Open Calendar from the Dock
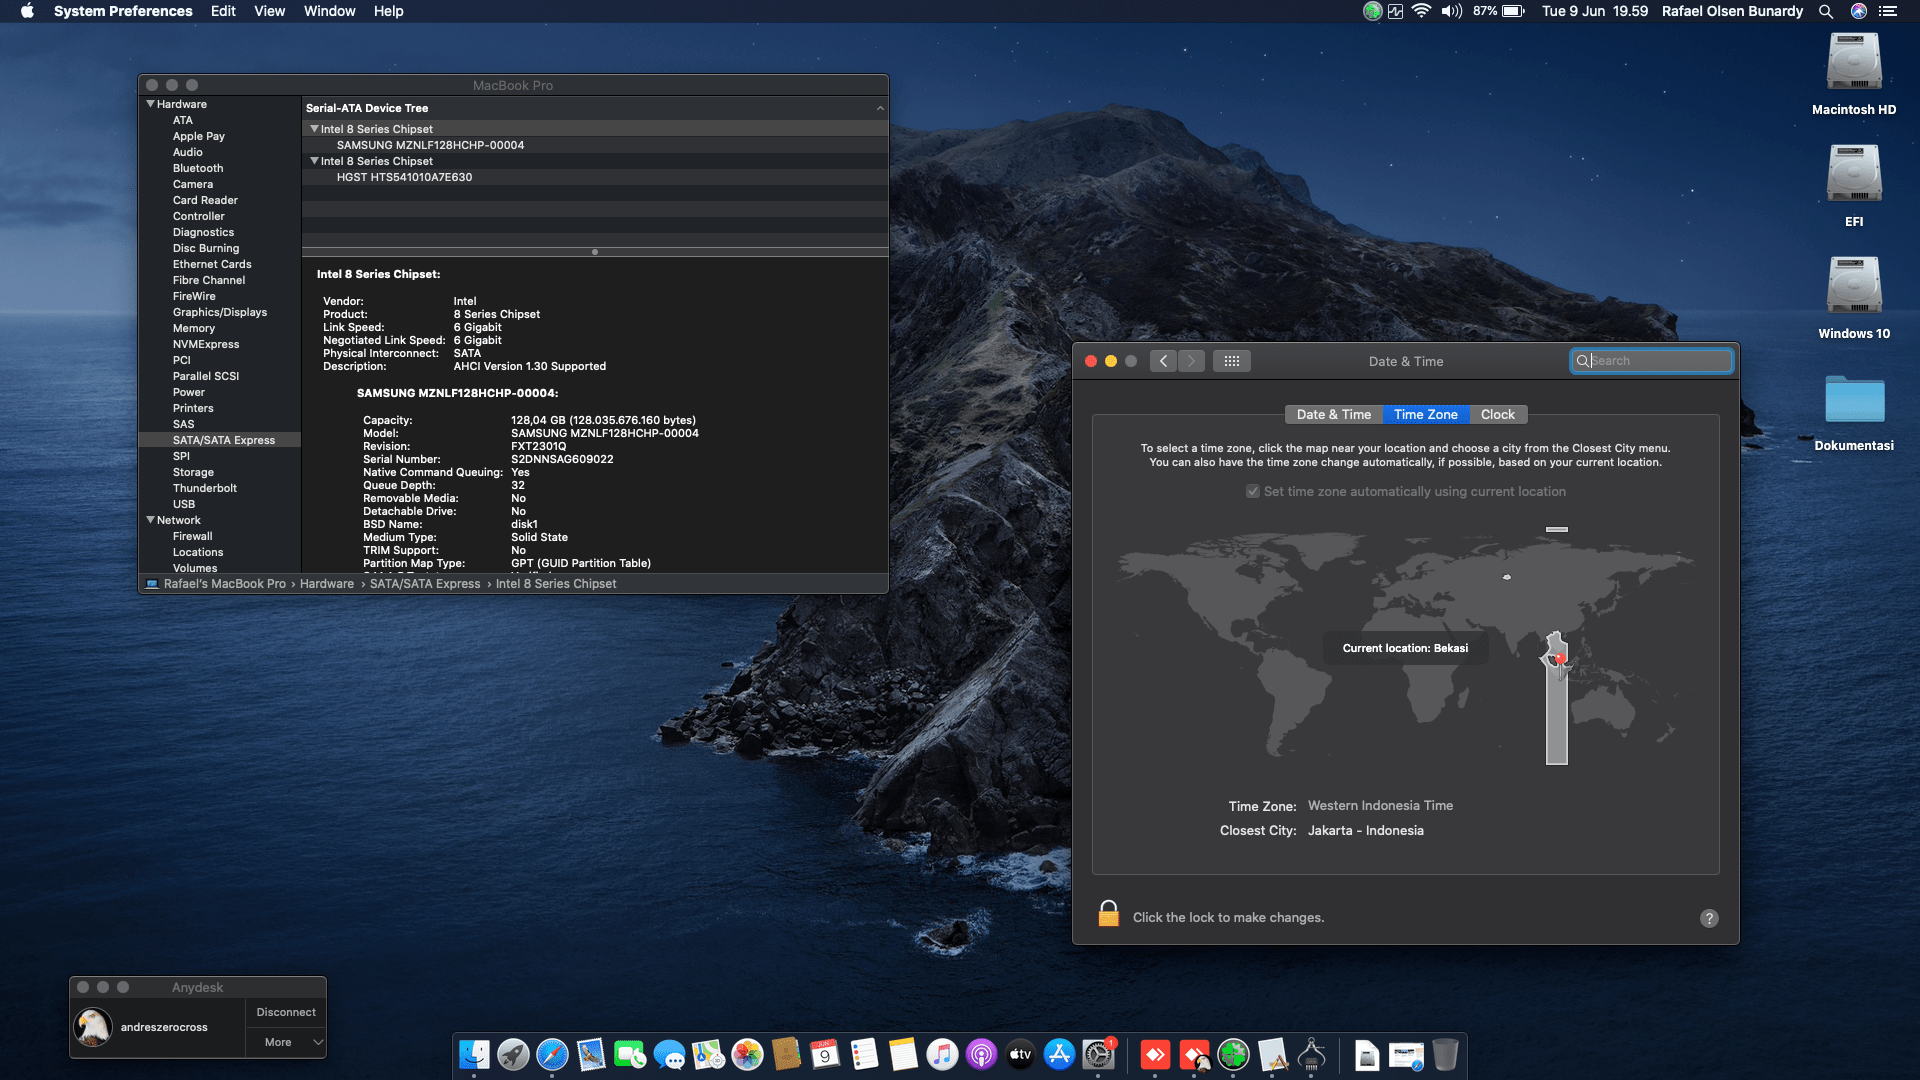Image resolution: width=1920 pixels, height=1080 pixels. [825, 1054]
